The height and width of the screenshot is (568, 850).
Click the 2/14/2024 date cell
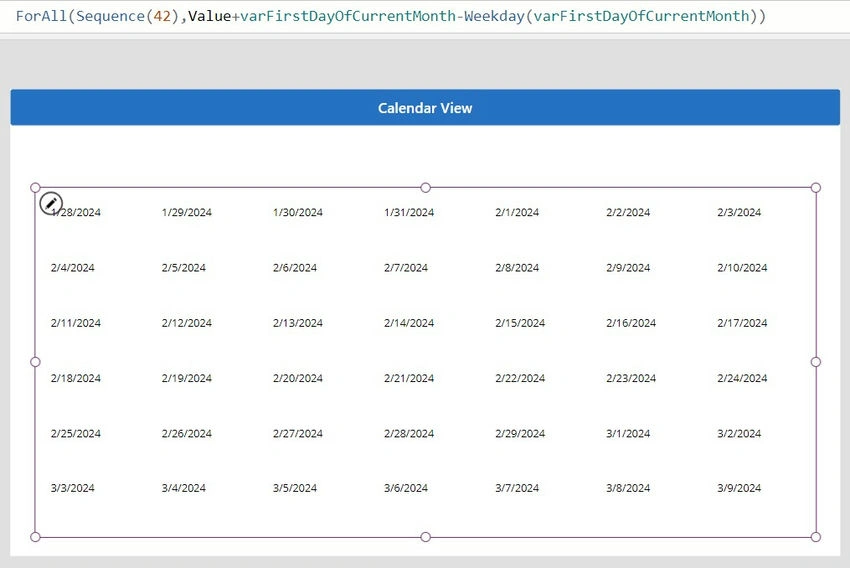point(409,323)
